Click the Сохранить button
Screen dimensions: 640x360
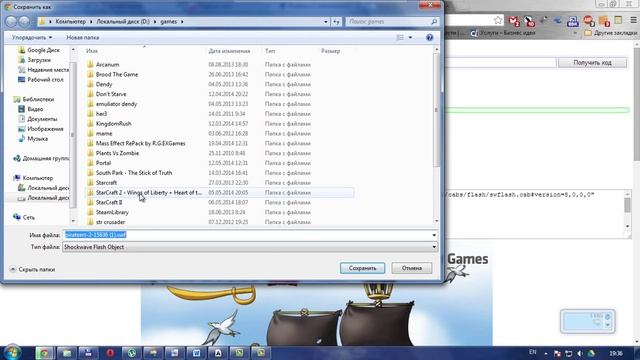[362, 268]
